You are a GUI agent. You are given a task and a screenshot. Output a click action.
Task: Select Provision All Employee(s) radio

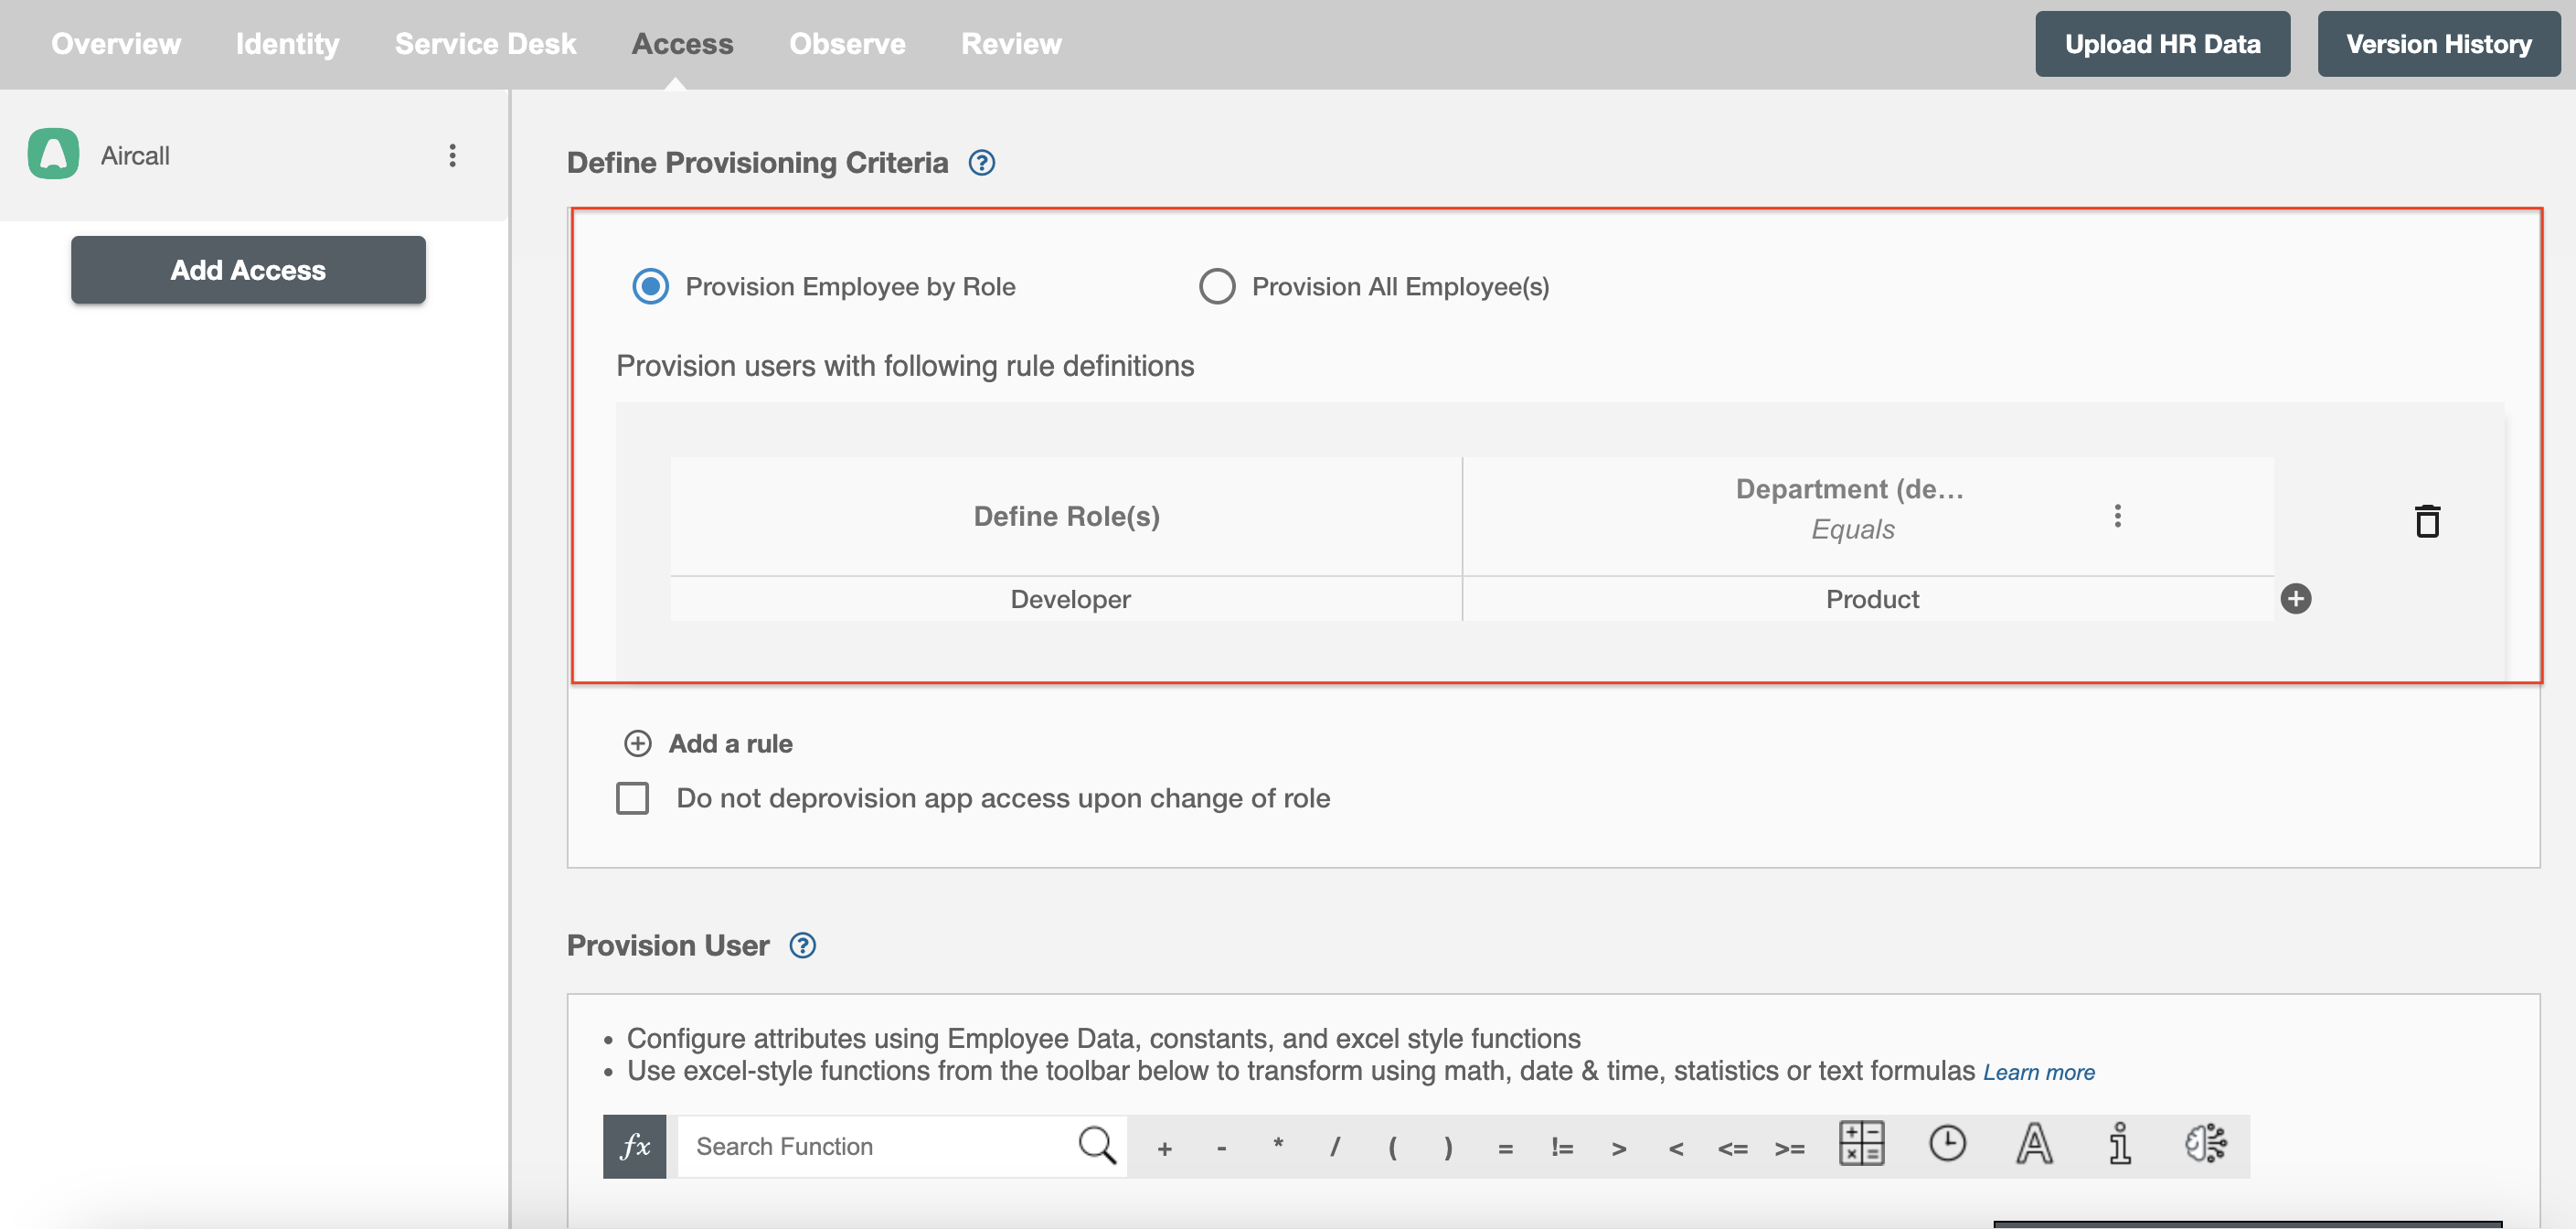pos(1216,286)
